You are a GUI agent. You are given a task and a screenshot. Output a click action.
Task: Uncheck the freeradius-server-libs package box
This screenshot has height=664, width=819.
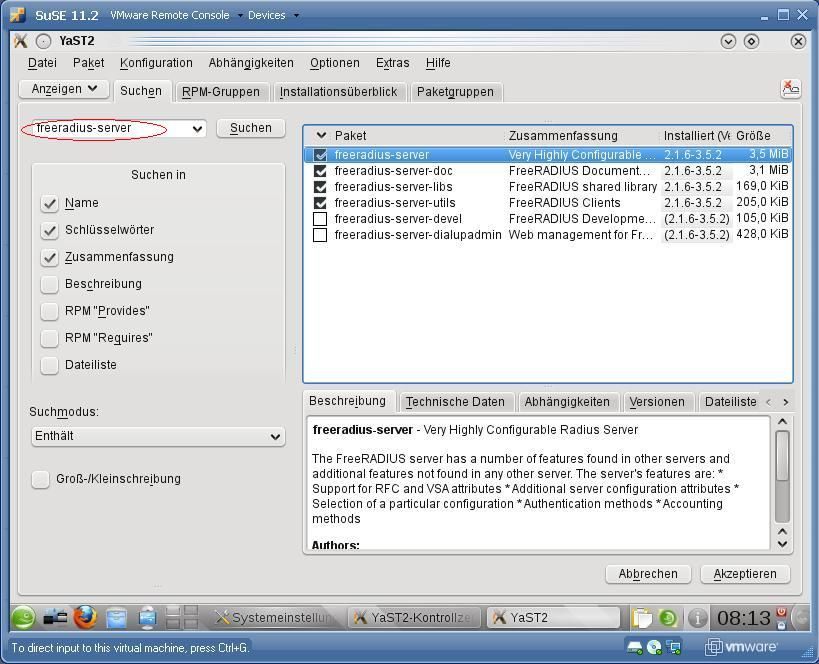tap(320, 187)
